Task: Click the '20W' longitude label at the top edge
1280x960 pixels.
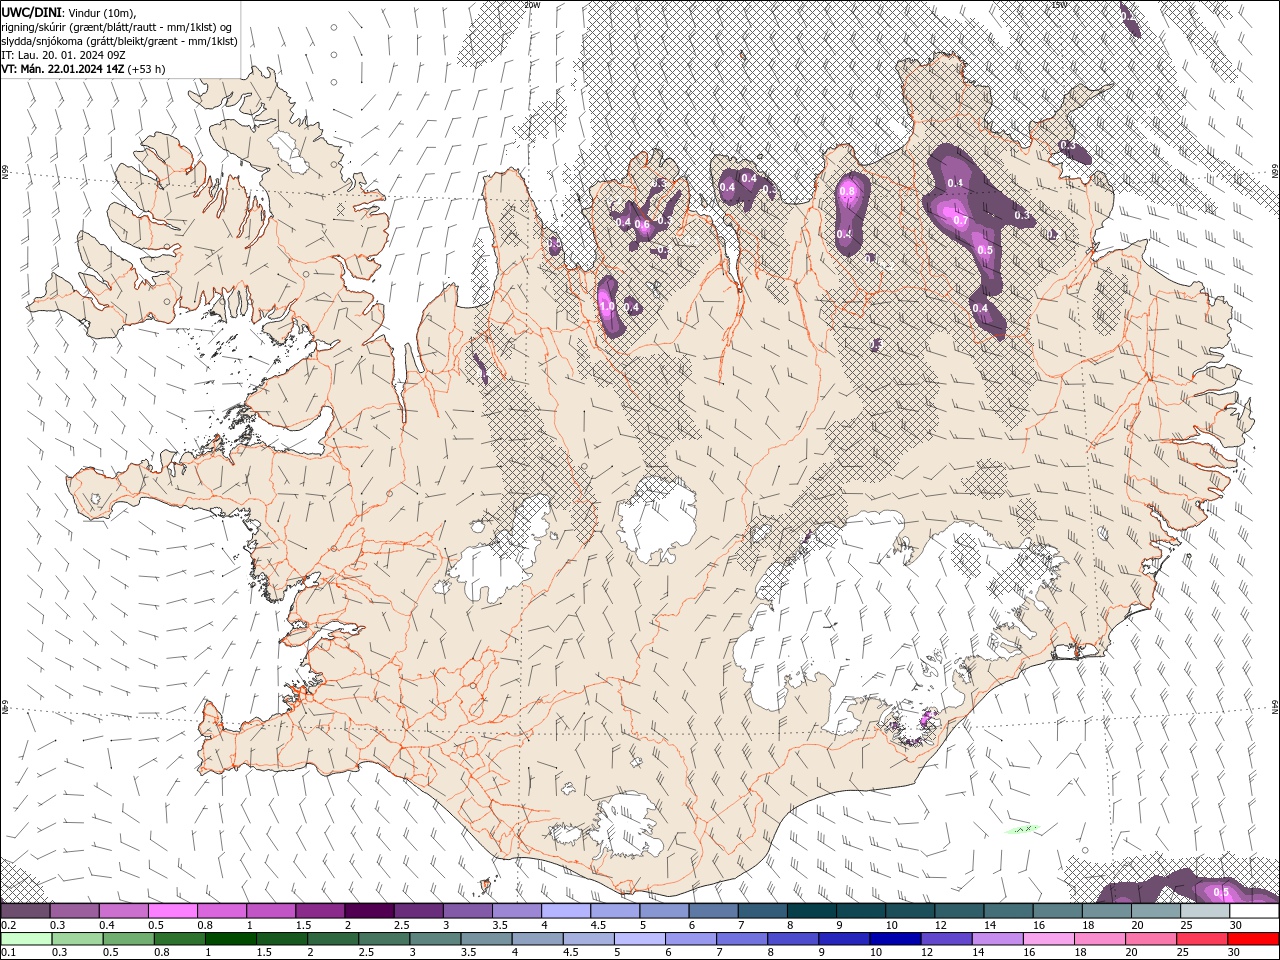Action: pos(532,5)
